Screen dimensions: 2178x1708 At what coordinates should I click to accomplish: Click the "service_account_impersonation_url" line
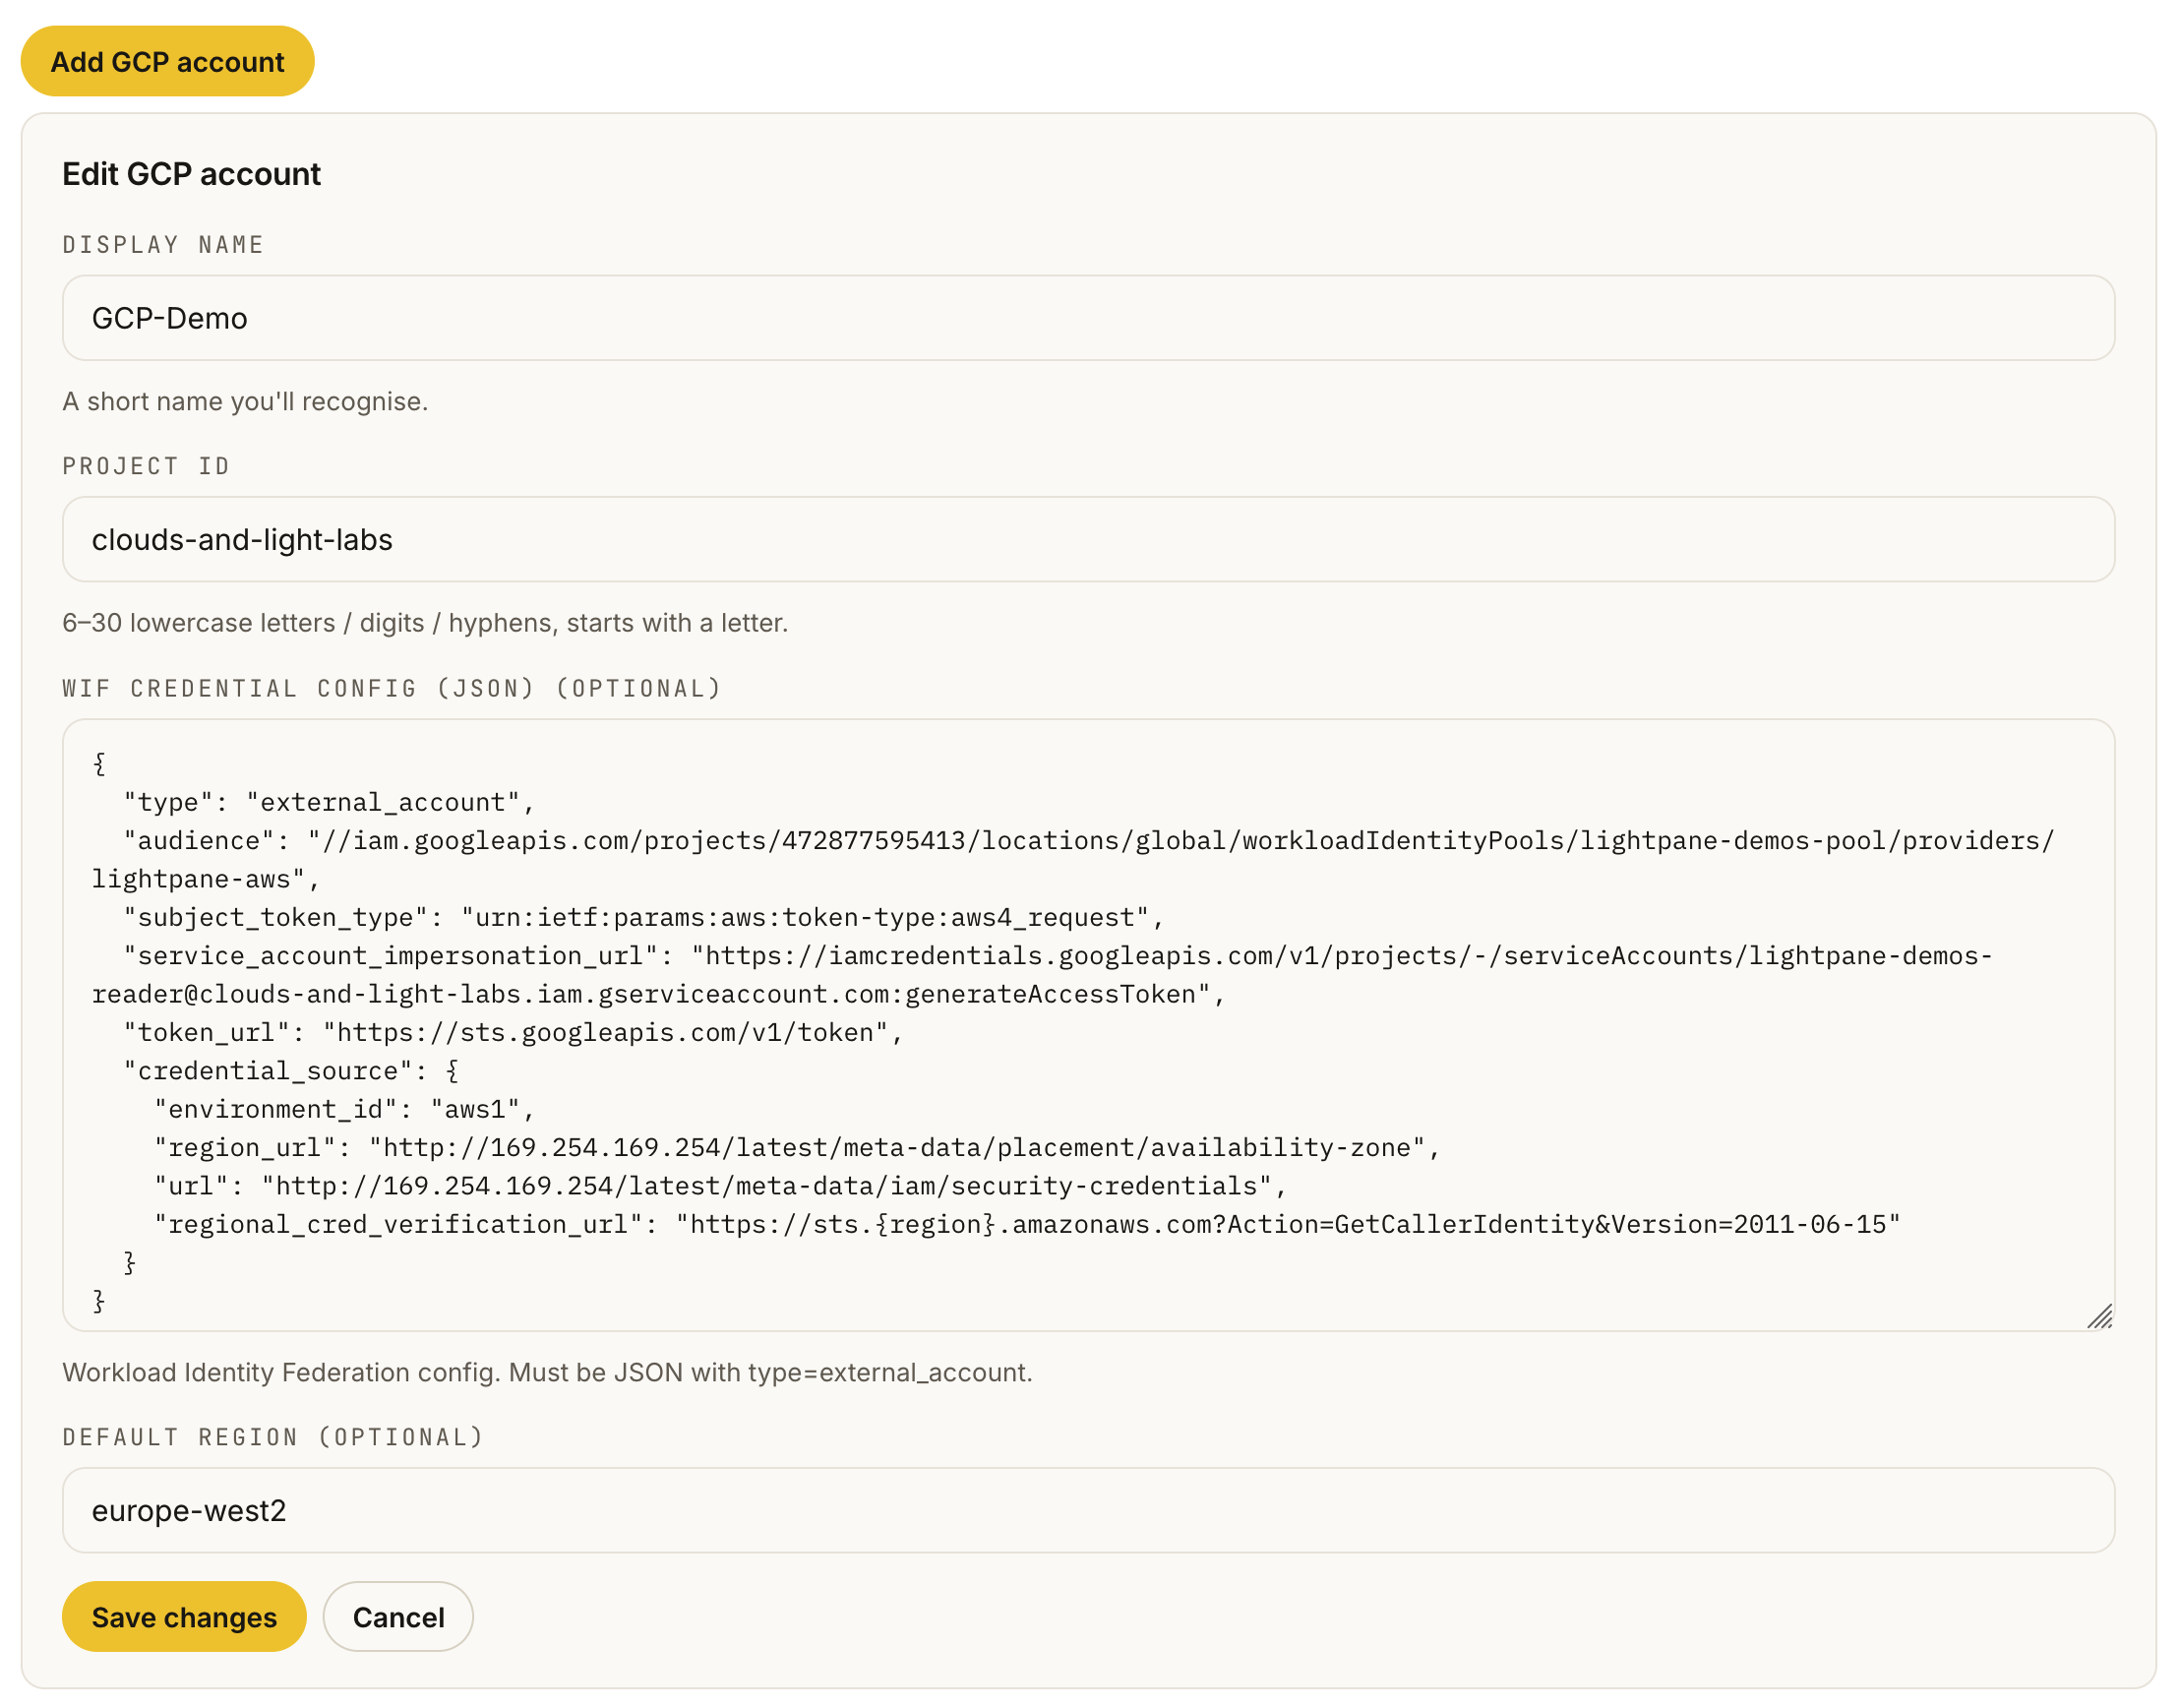(1058, 955)
